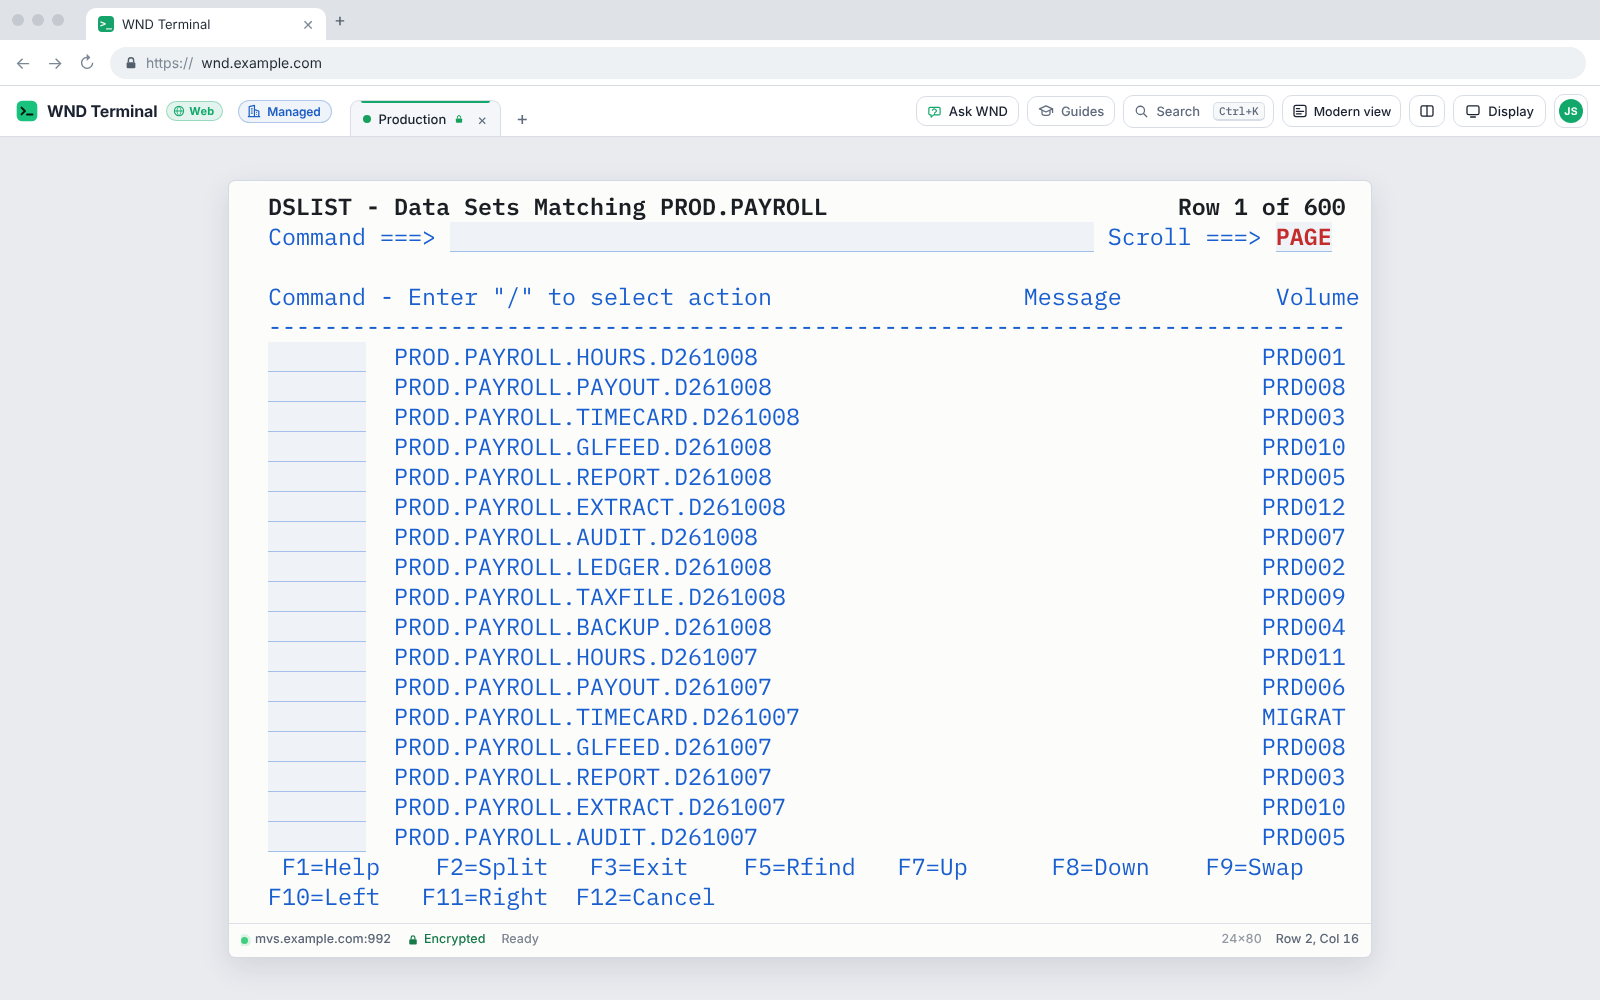Click command field for PROD.PAYROLL.HOURS.D261008
This screenshot has width=1600, height=1000.
coord(317,357)
